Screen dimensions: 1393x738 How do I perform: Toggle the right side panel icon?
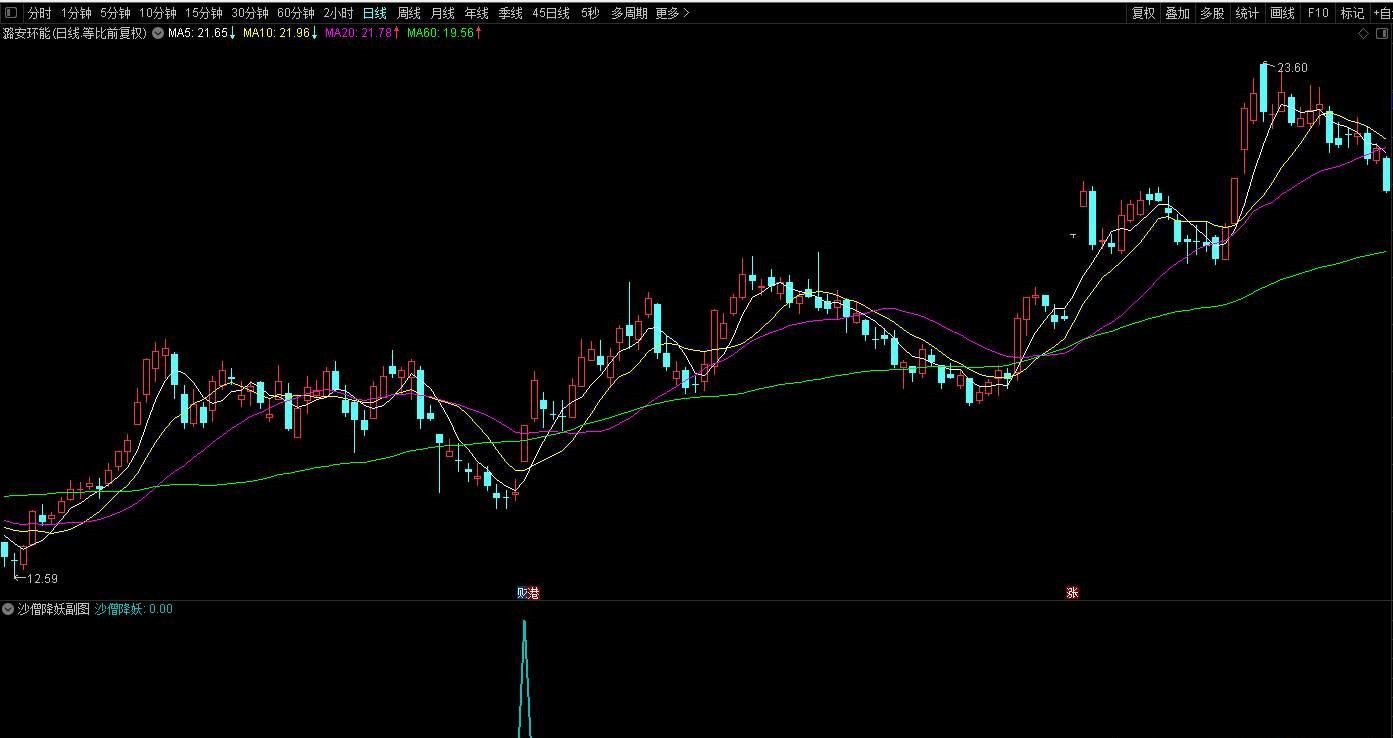(1381, 33)
